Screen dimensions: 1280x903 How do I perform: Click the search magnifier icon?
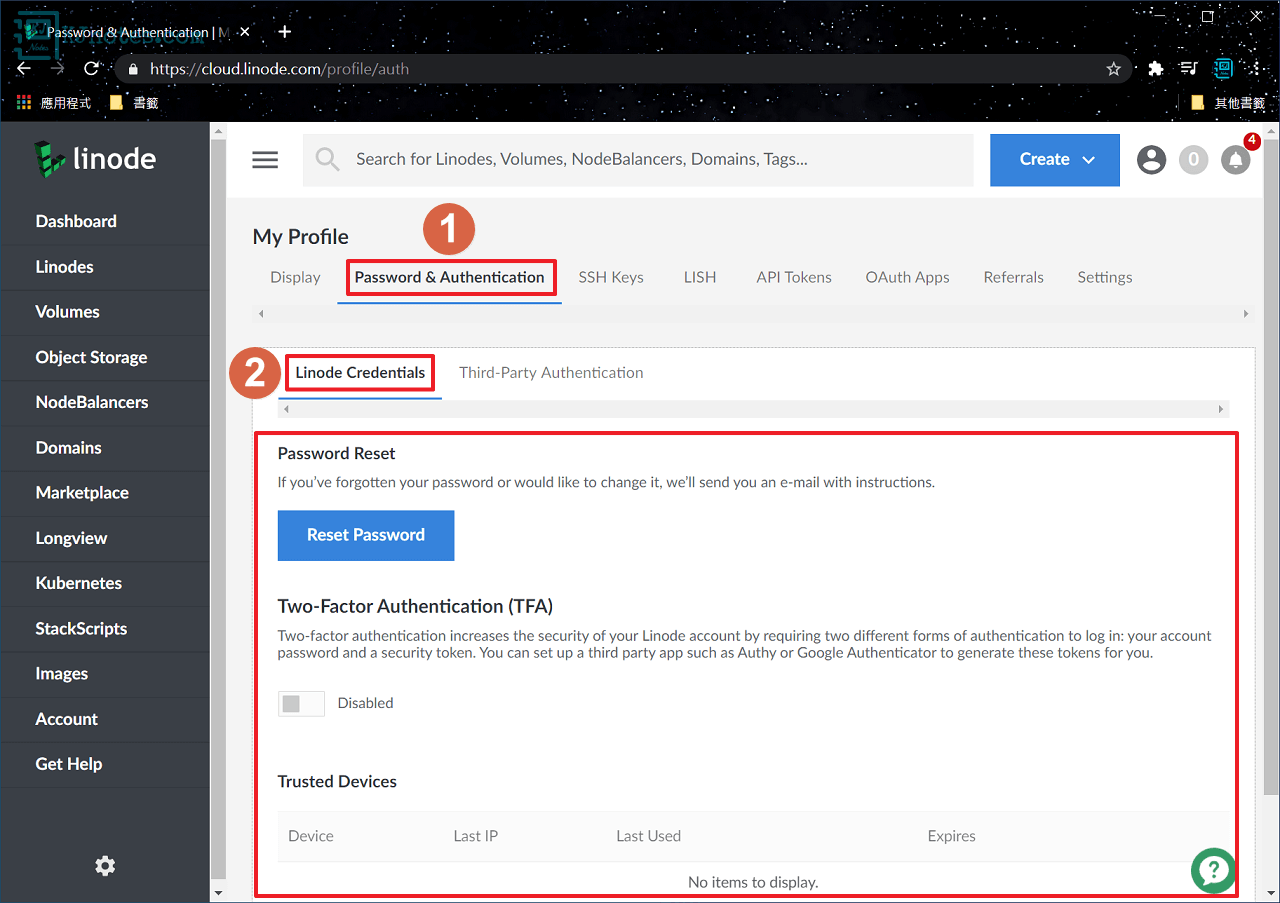328,159
